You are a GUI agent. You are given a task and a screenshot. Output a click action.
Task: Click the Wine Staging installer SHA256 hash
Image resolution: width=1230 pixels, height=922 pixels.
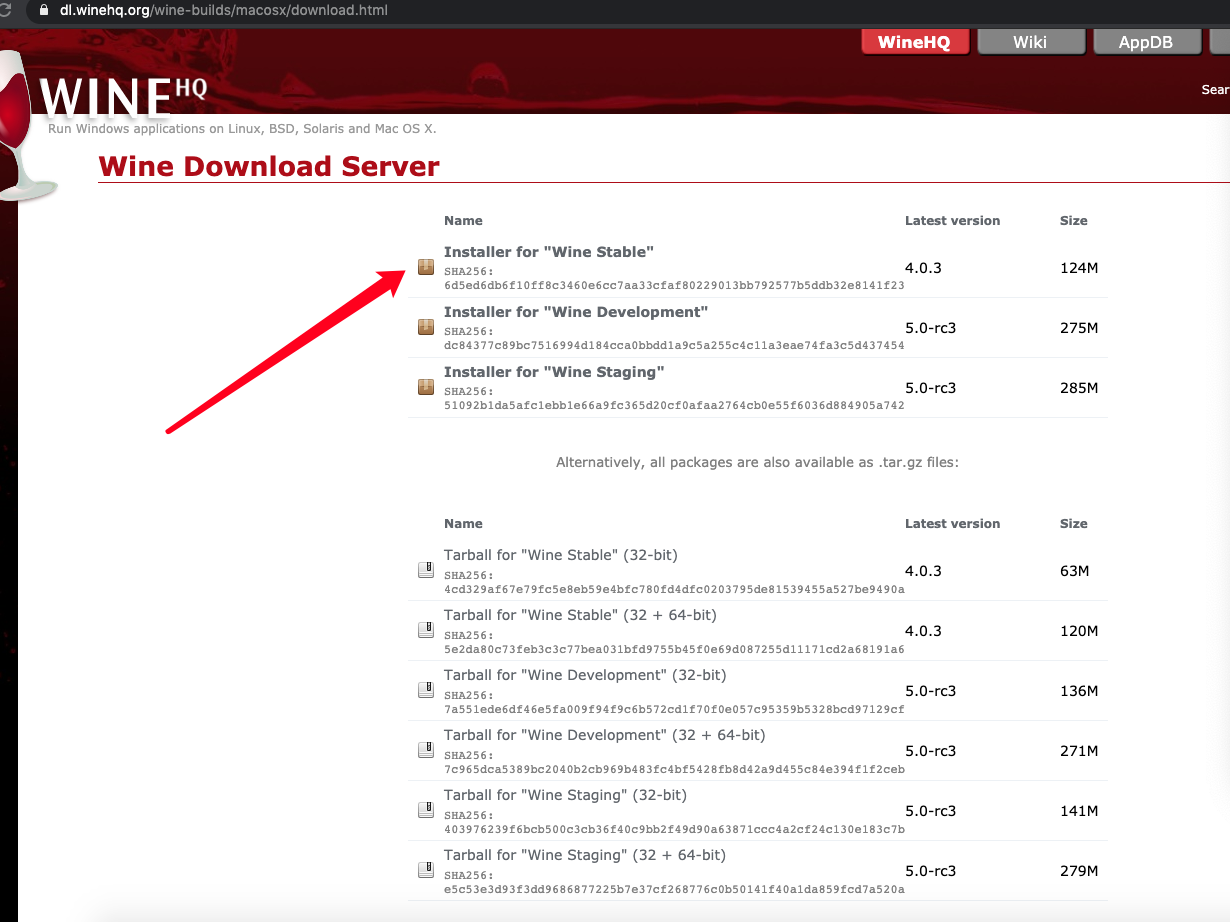[x=674, y=405]
